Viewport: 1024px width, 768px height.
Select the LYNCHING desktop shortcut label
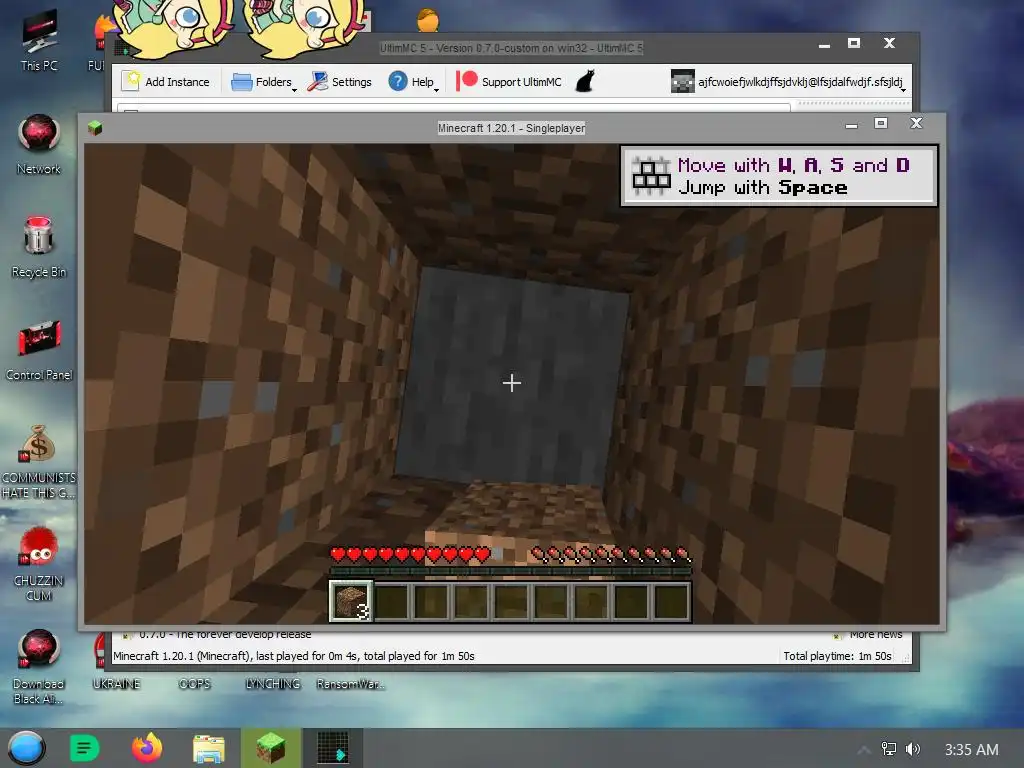273,684
